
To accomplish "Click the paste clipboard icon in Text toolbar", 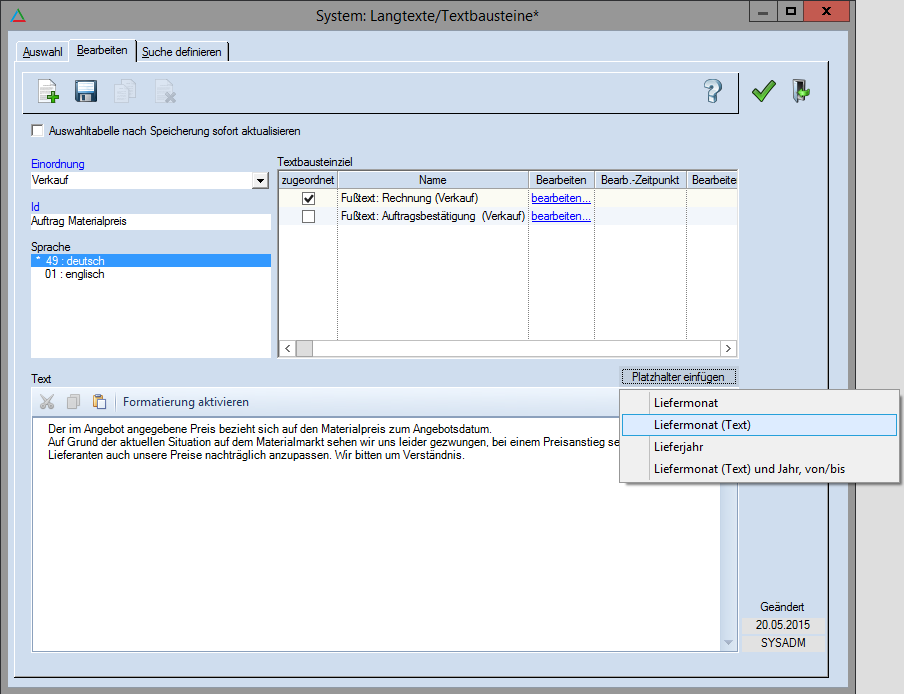I will point(99,402).
